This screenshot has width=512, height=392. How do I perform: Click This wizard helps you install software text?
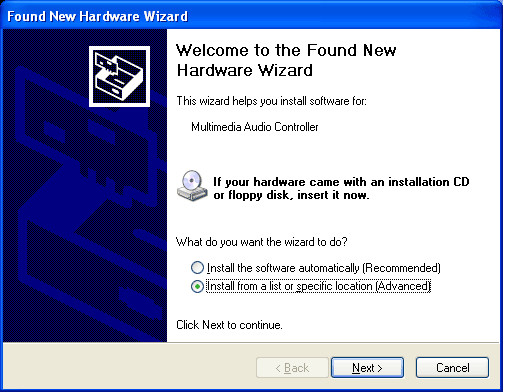[x=271, y=101]
